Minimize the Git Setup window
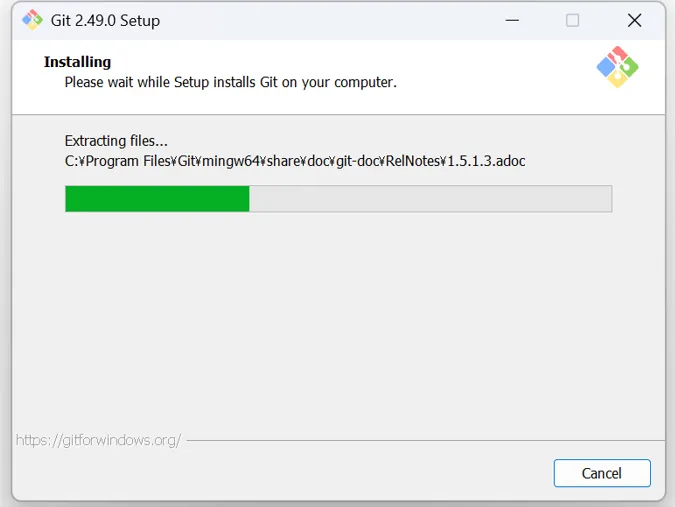Viewport: 675px width, 507px height. click(x=511, y=20)
